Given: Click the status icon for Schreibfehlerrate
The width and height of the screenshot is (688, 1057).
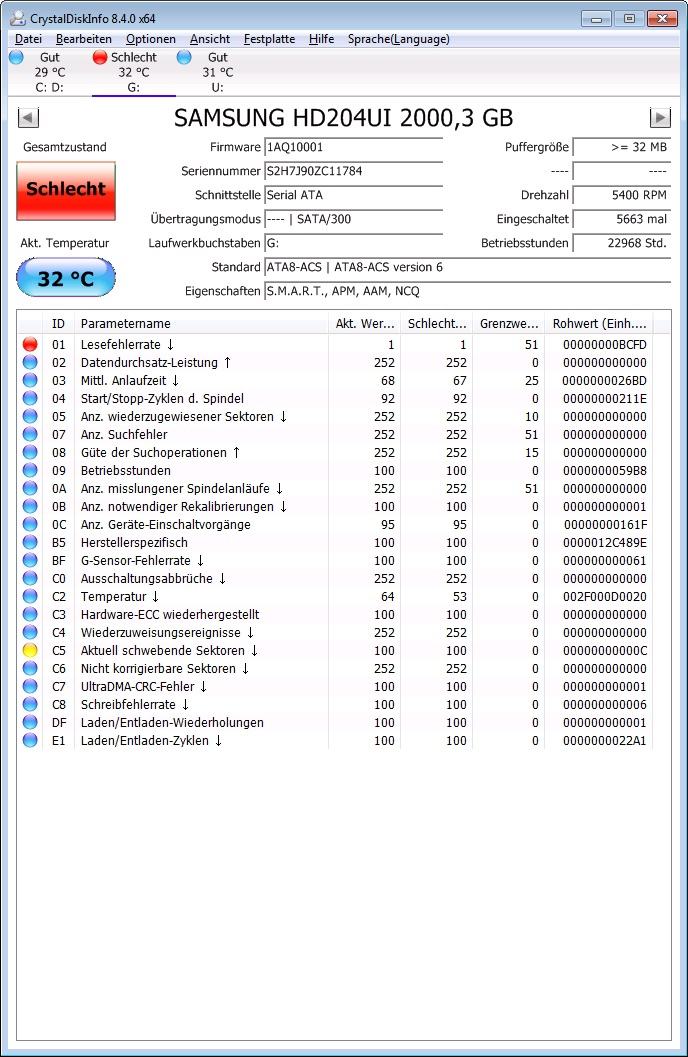Looking at the screenshot, I should [30, 704].
